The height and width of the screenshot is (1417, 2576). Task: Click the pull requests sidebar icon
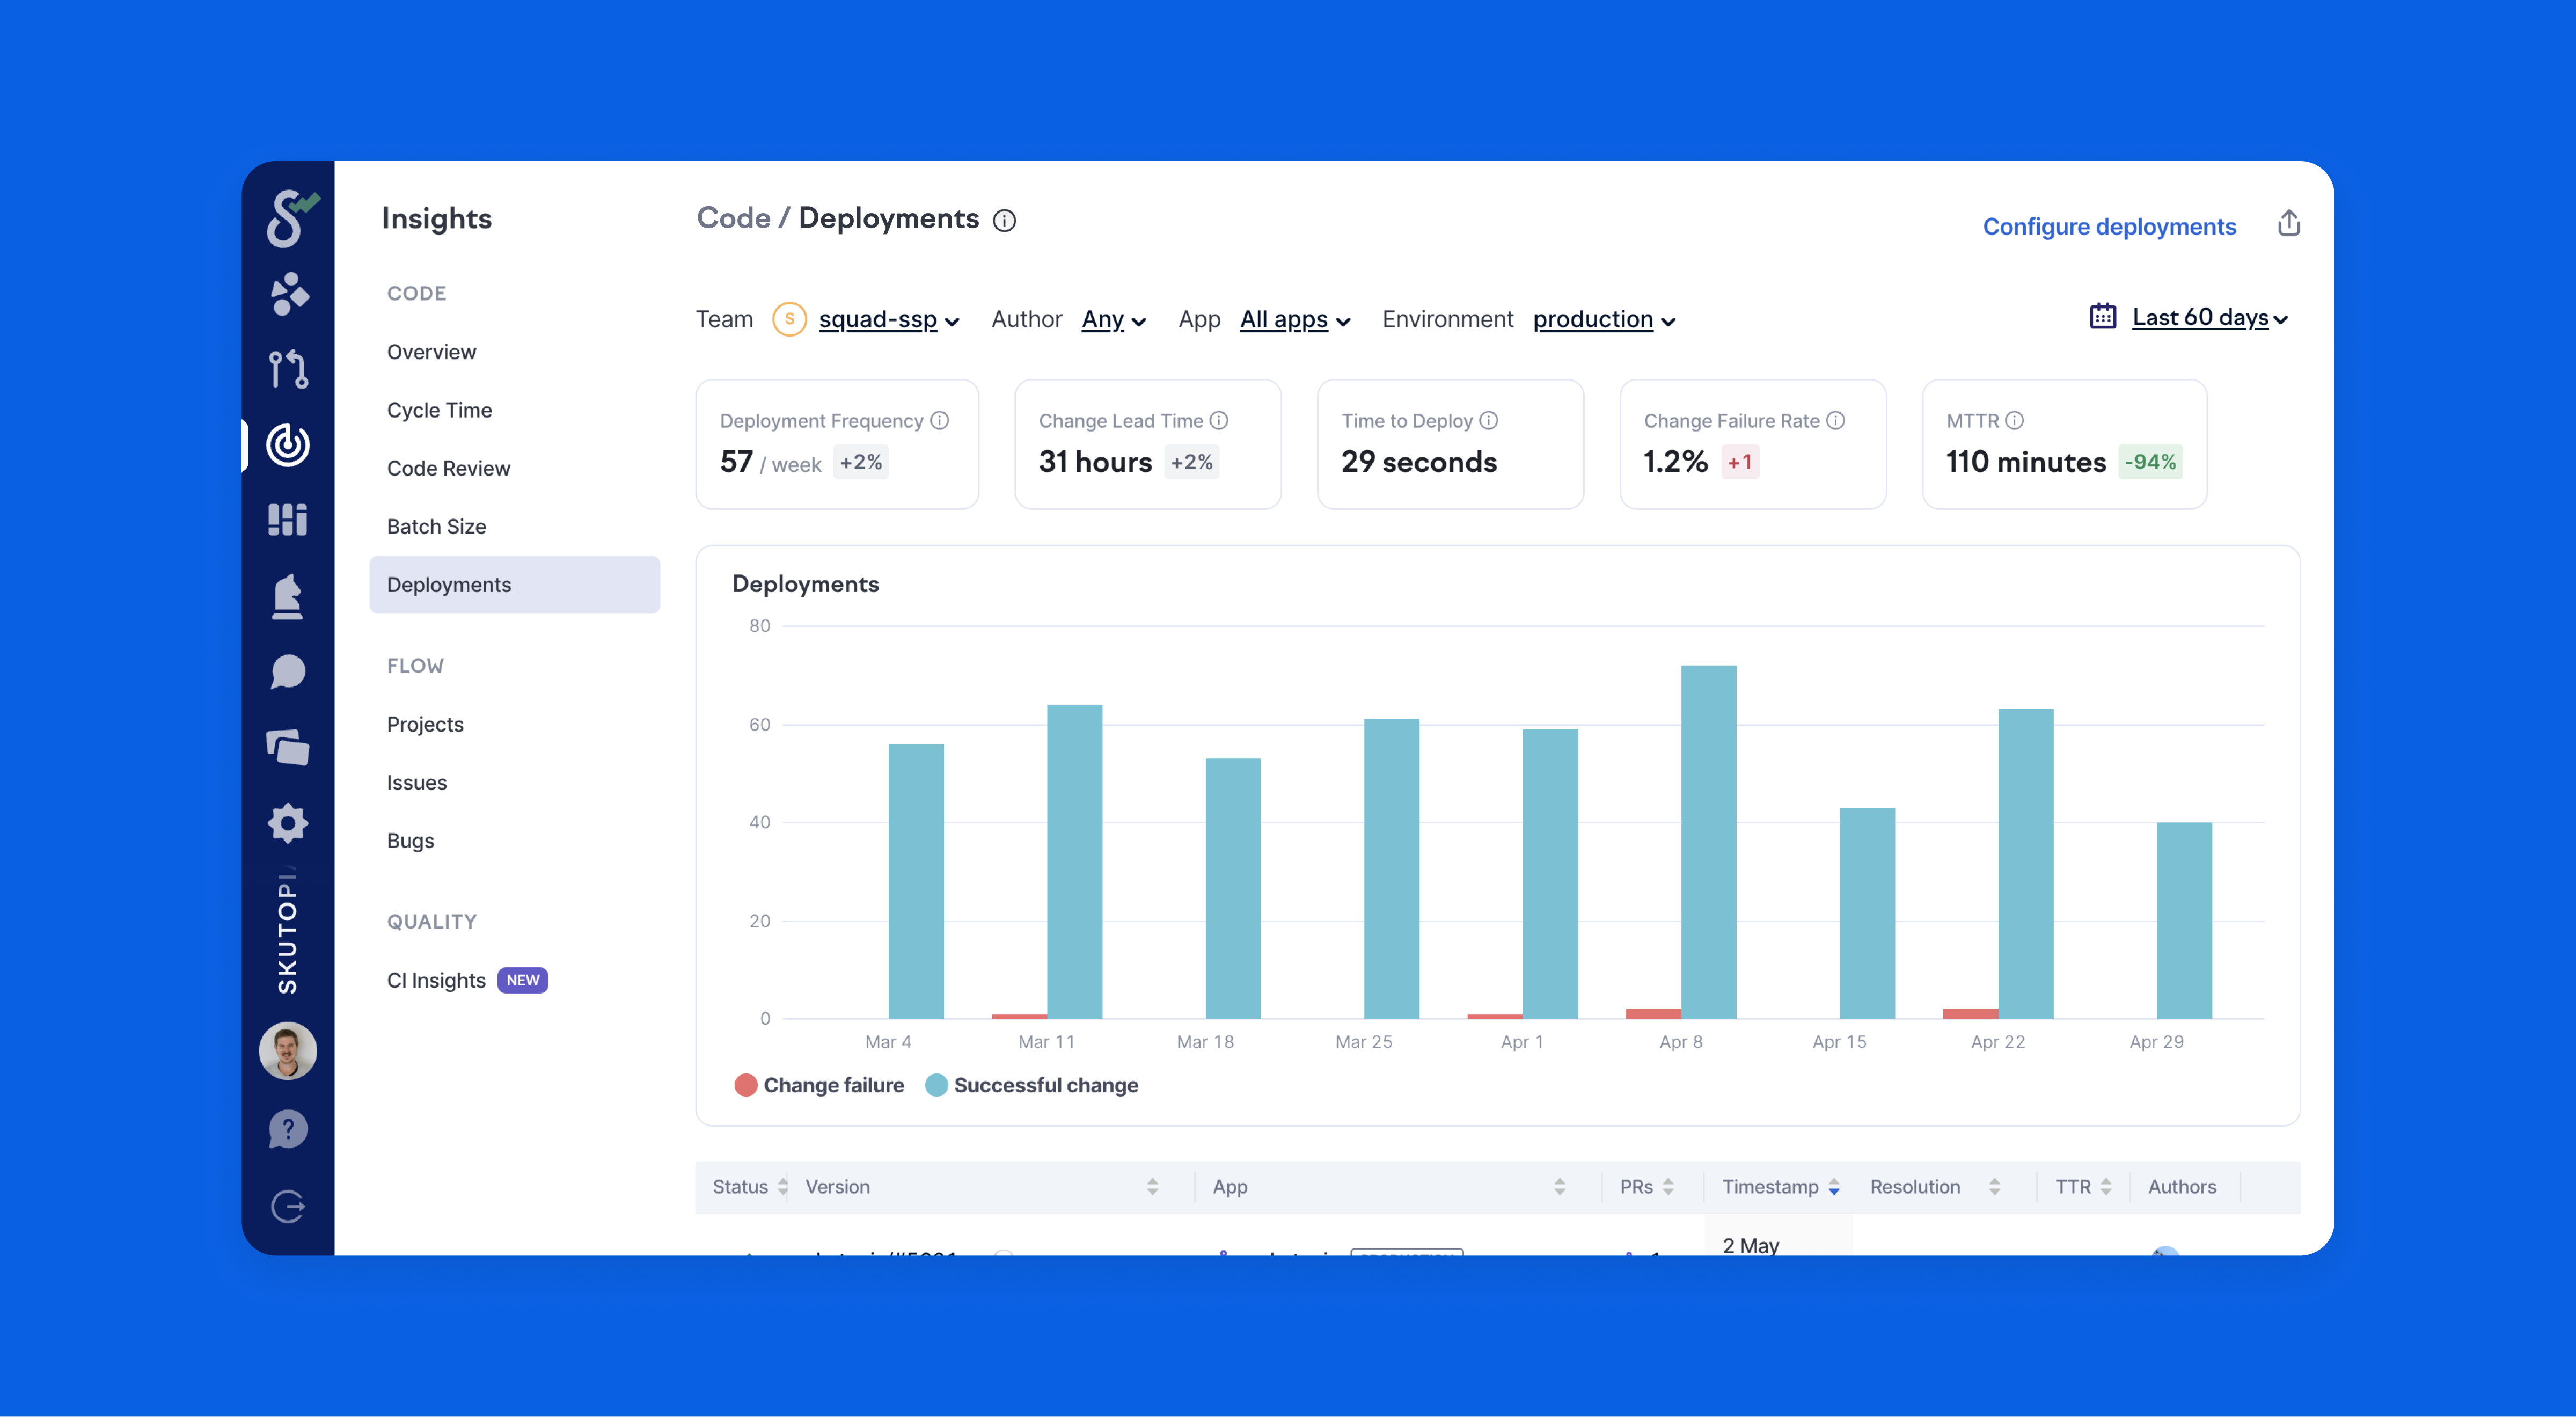pyautogui.click(x=288, y=369)
